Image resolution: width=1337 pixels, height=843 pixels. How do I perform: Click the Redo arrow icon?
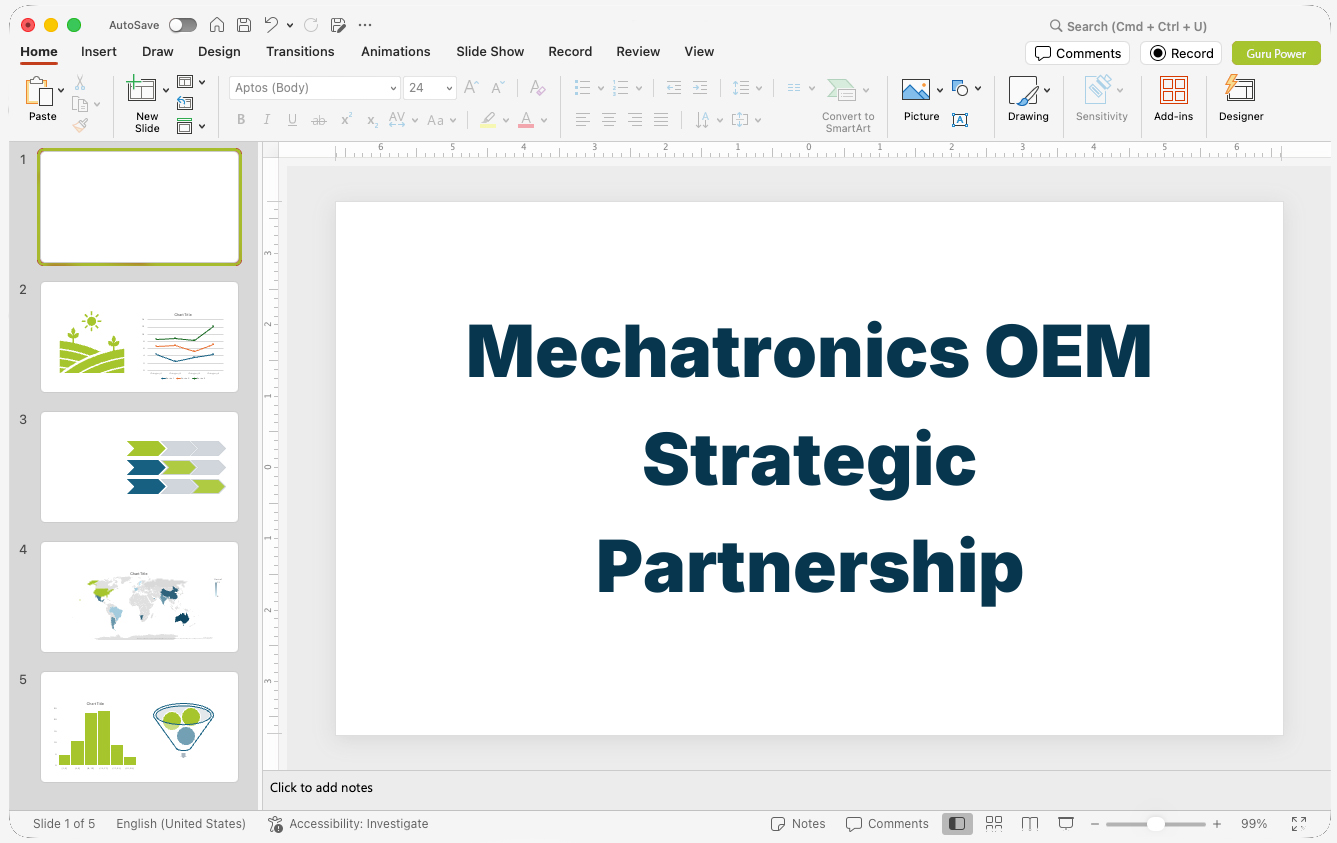click(311, 25)
